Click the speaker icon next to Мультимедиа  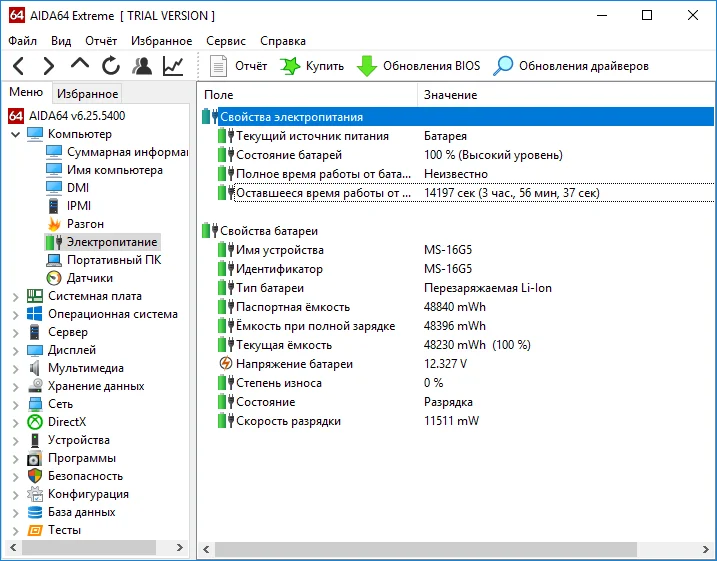point(35,368)
